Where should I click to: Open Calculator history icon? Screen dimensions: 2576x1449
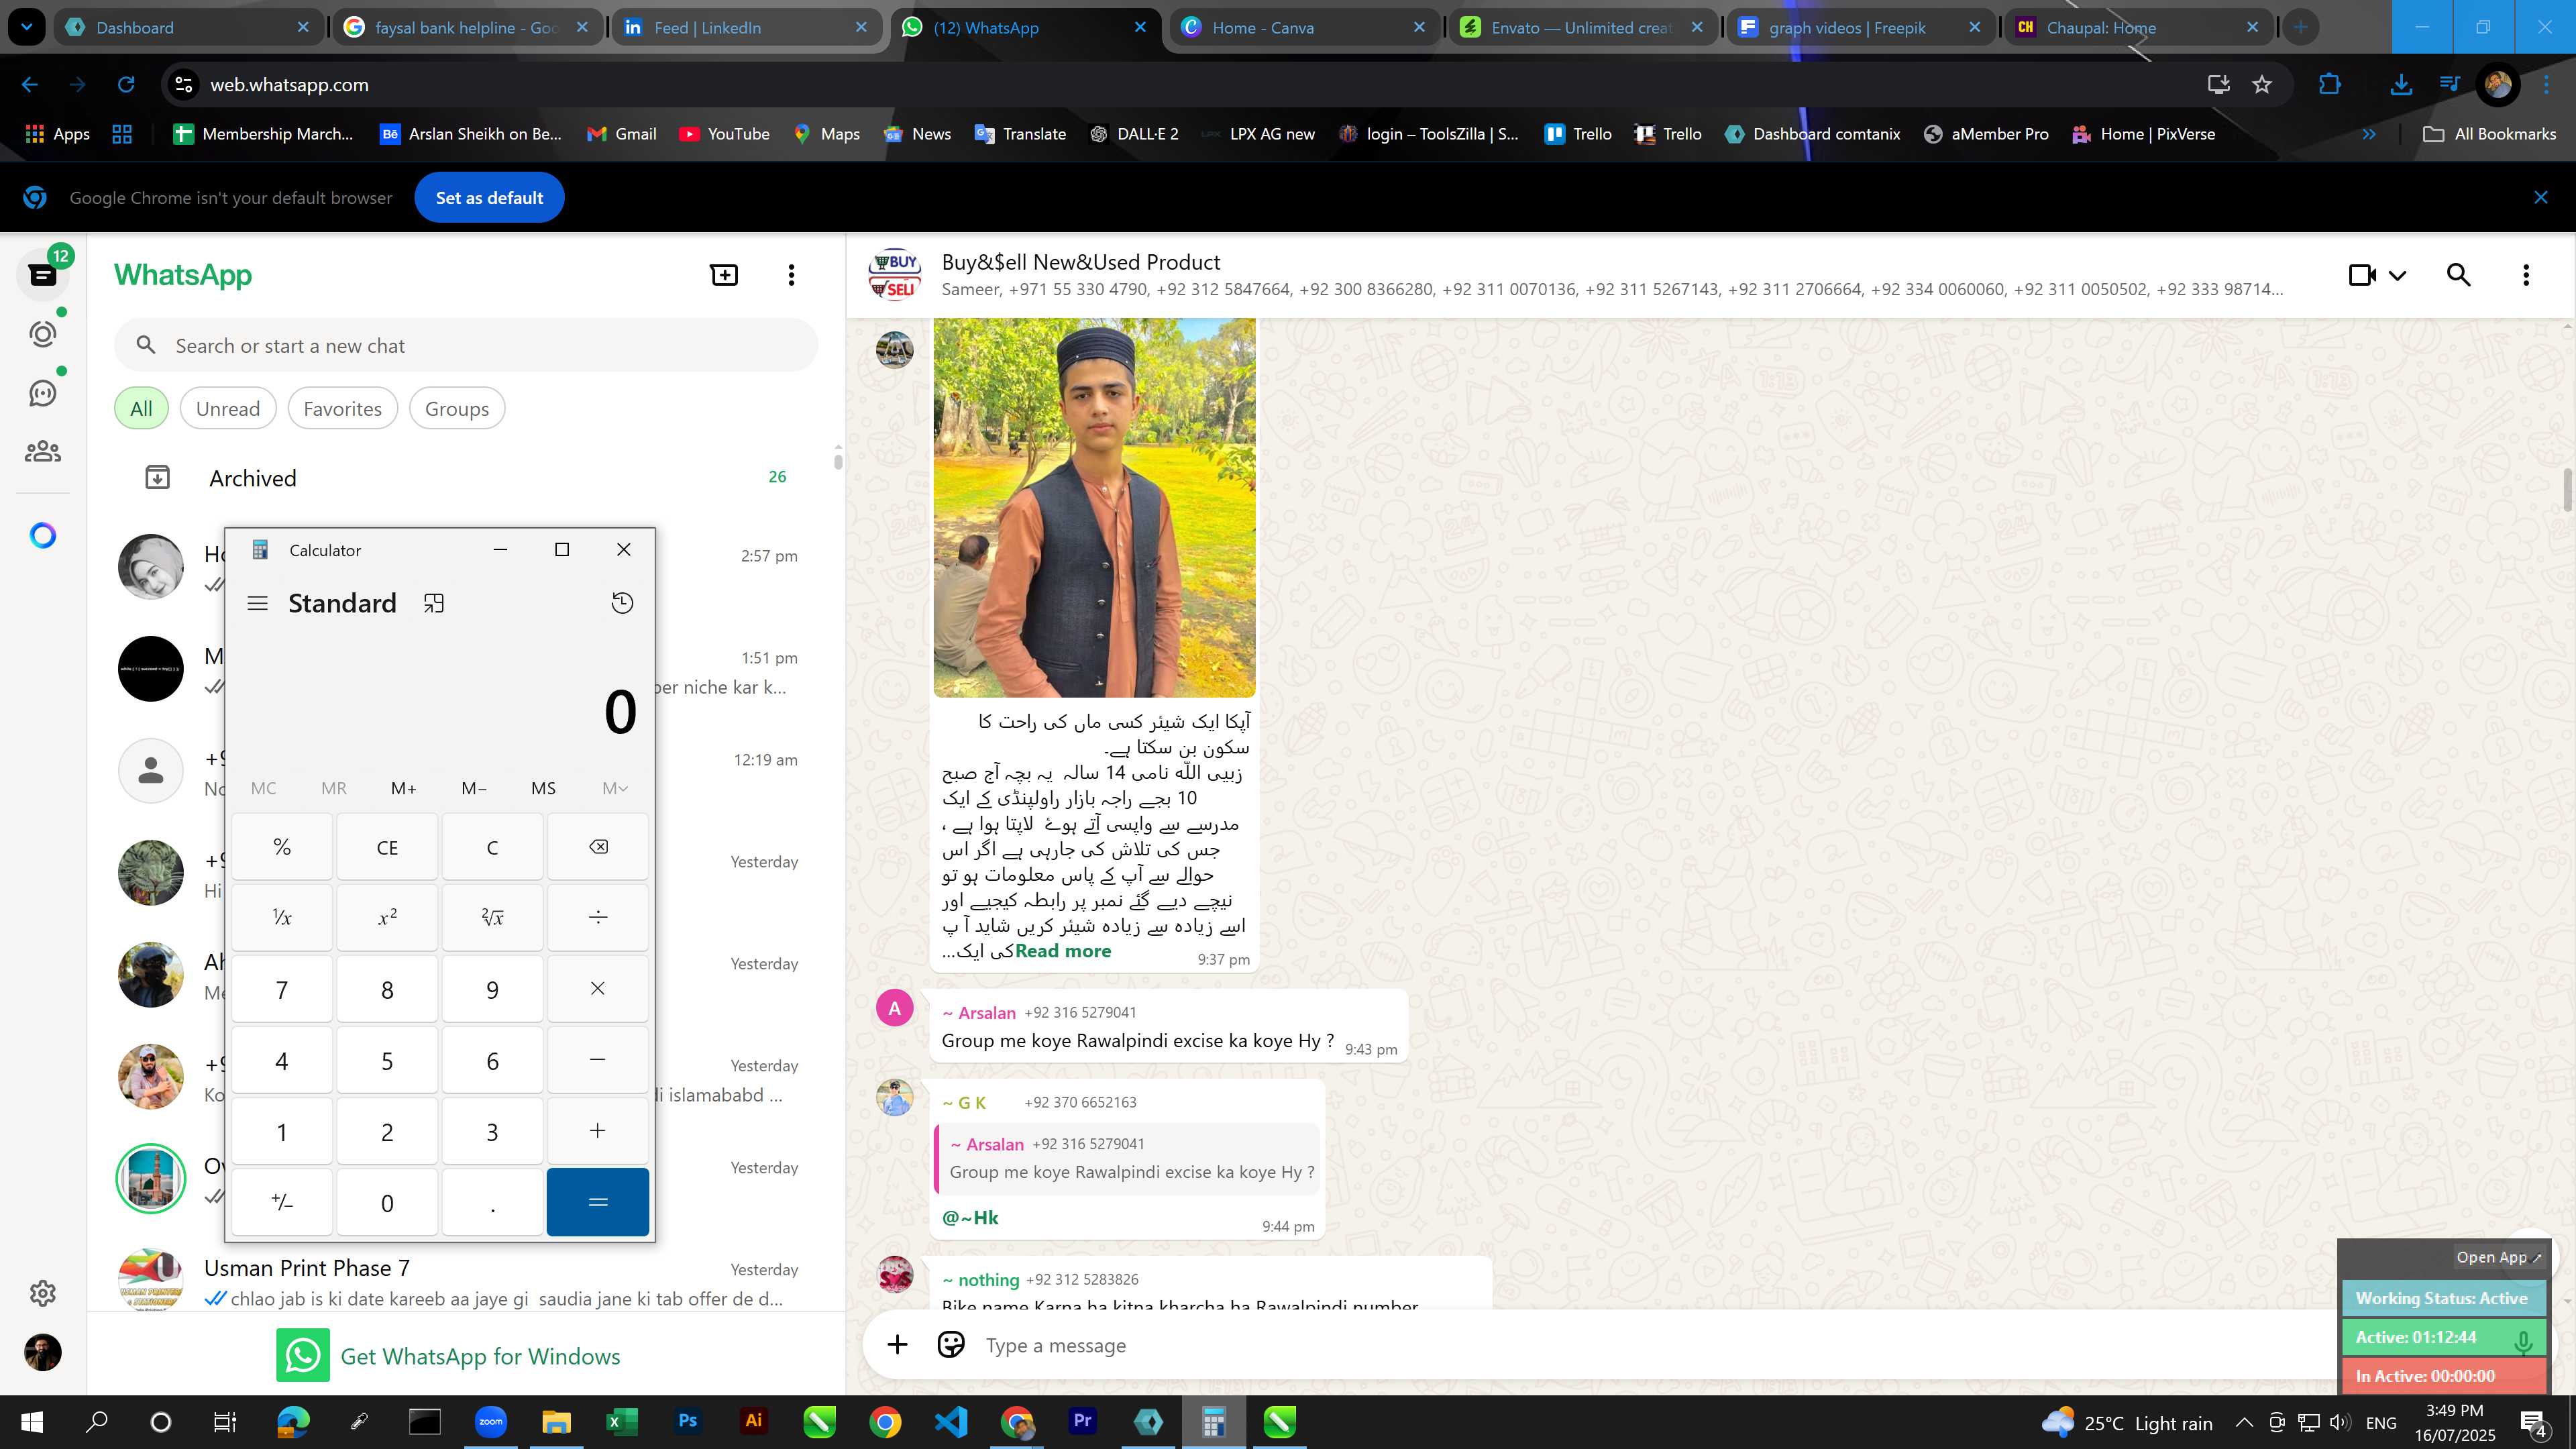pyautogui.click(x=622, y=603)
